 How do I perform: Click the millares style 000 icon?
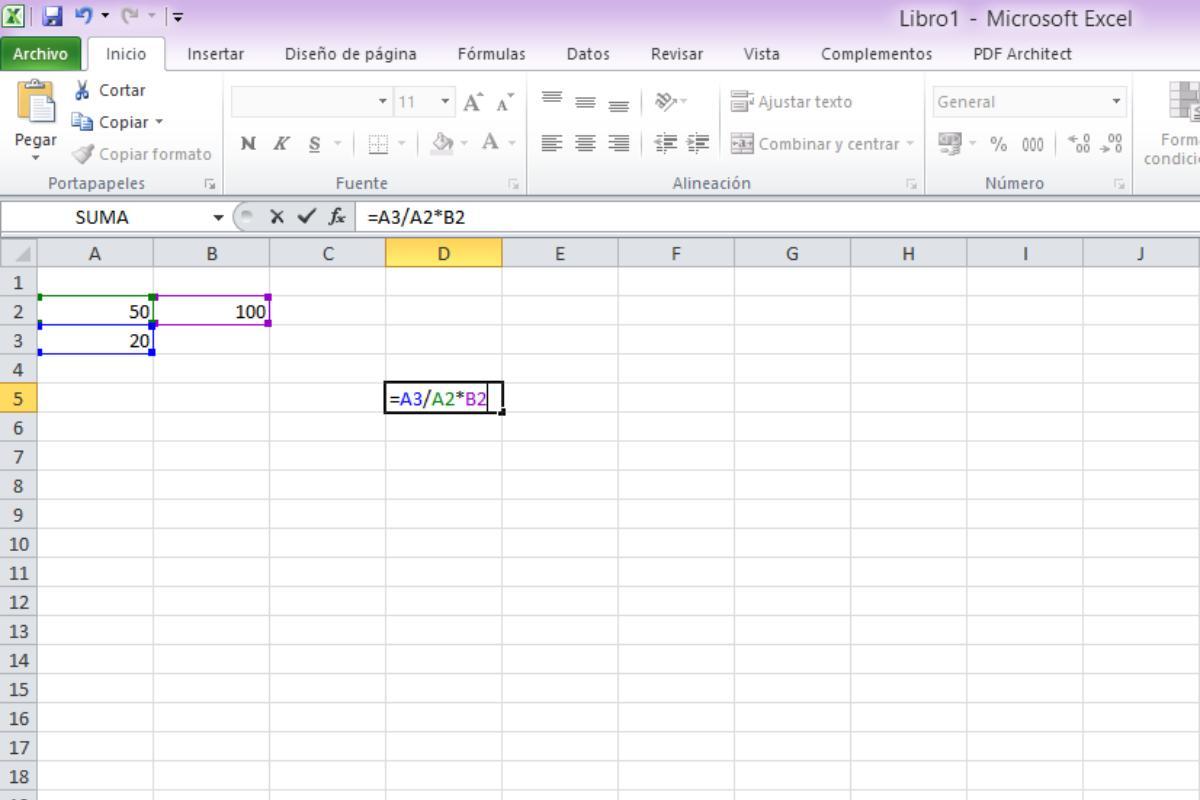[x=1032, y=143]
